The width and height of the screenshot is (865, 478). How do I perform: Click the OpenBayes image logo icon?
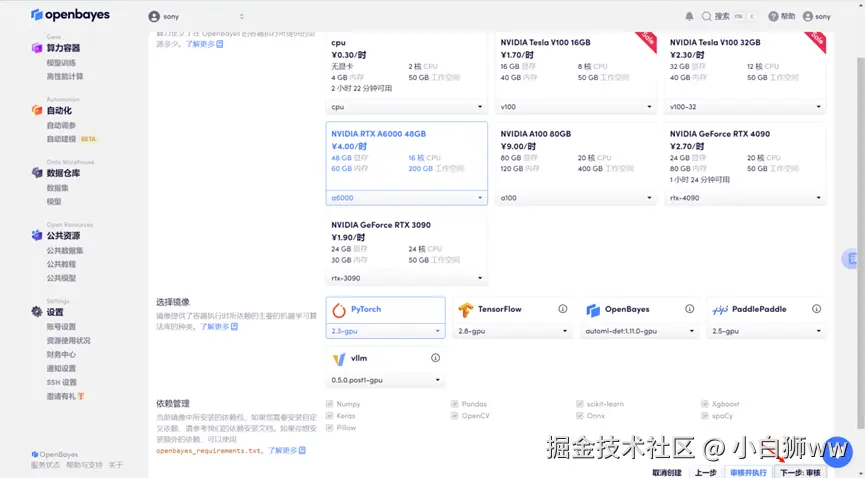pyautogui.click(x=593, y=310)
